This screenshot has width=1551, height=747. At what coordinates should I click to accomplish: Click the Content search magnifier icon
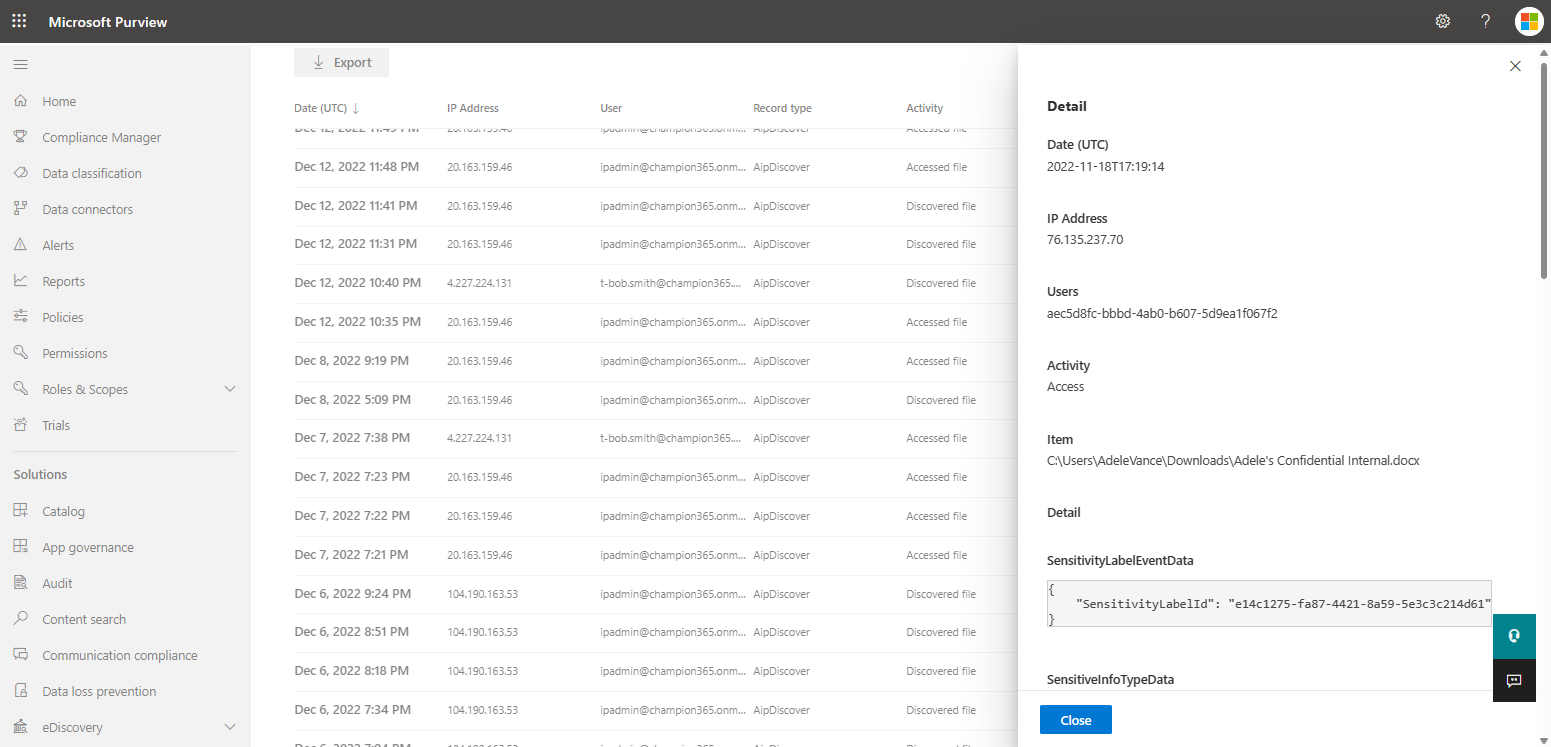pyautogui.click(x=20, y=619)
